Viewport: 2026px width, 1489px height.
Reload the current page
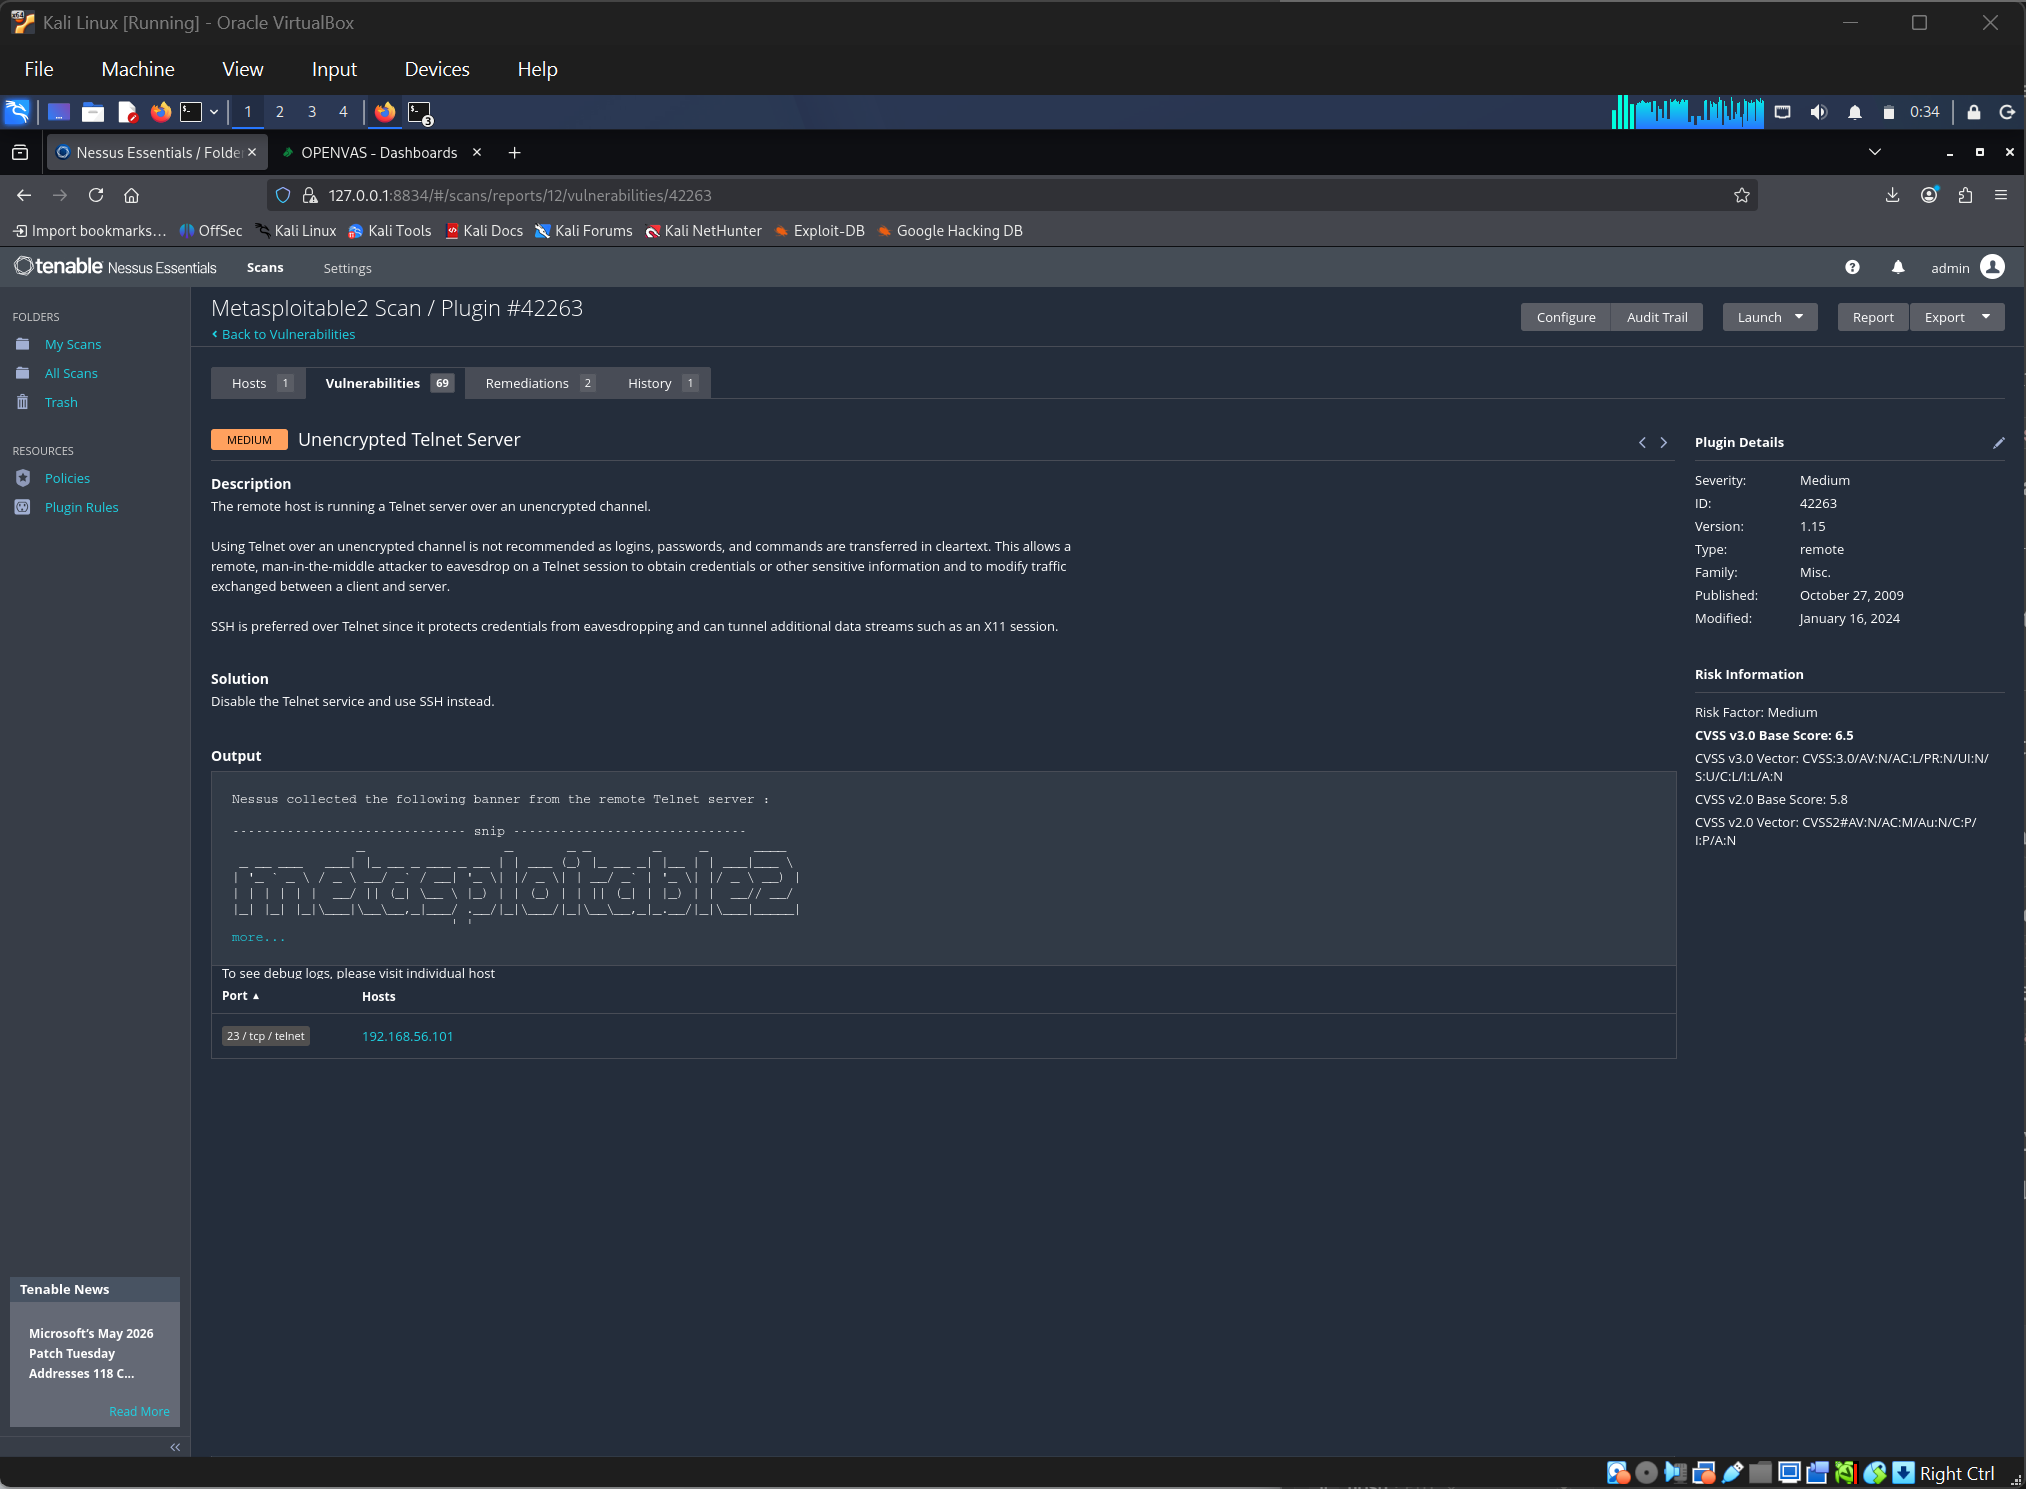pos(96,195)
